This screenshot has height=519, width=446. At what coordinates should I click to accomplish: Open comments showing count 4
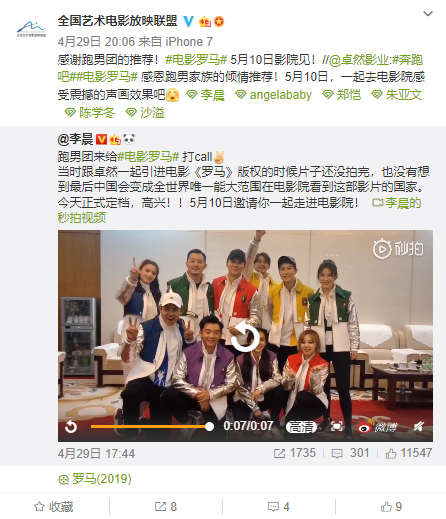click(x=279, y=507)
